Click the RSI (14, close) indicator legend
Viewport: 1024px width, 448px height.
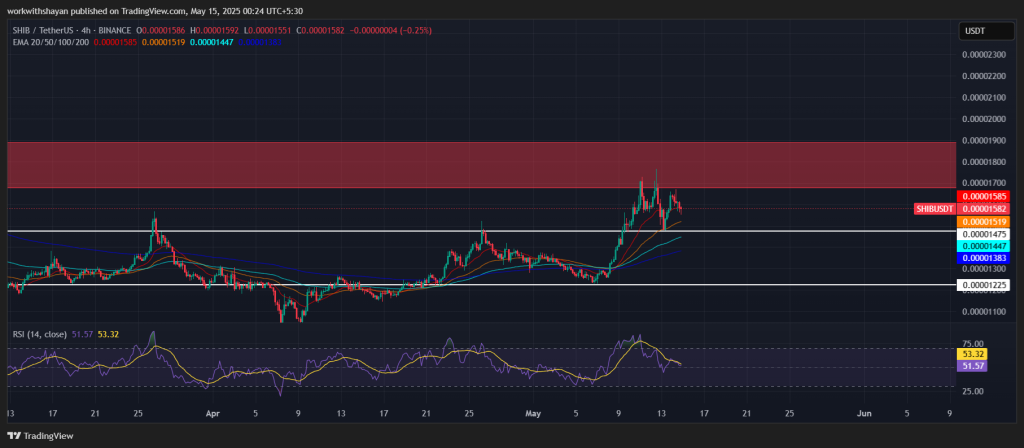40,334
